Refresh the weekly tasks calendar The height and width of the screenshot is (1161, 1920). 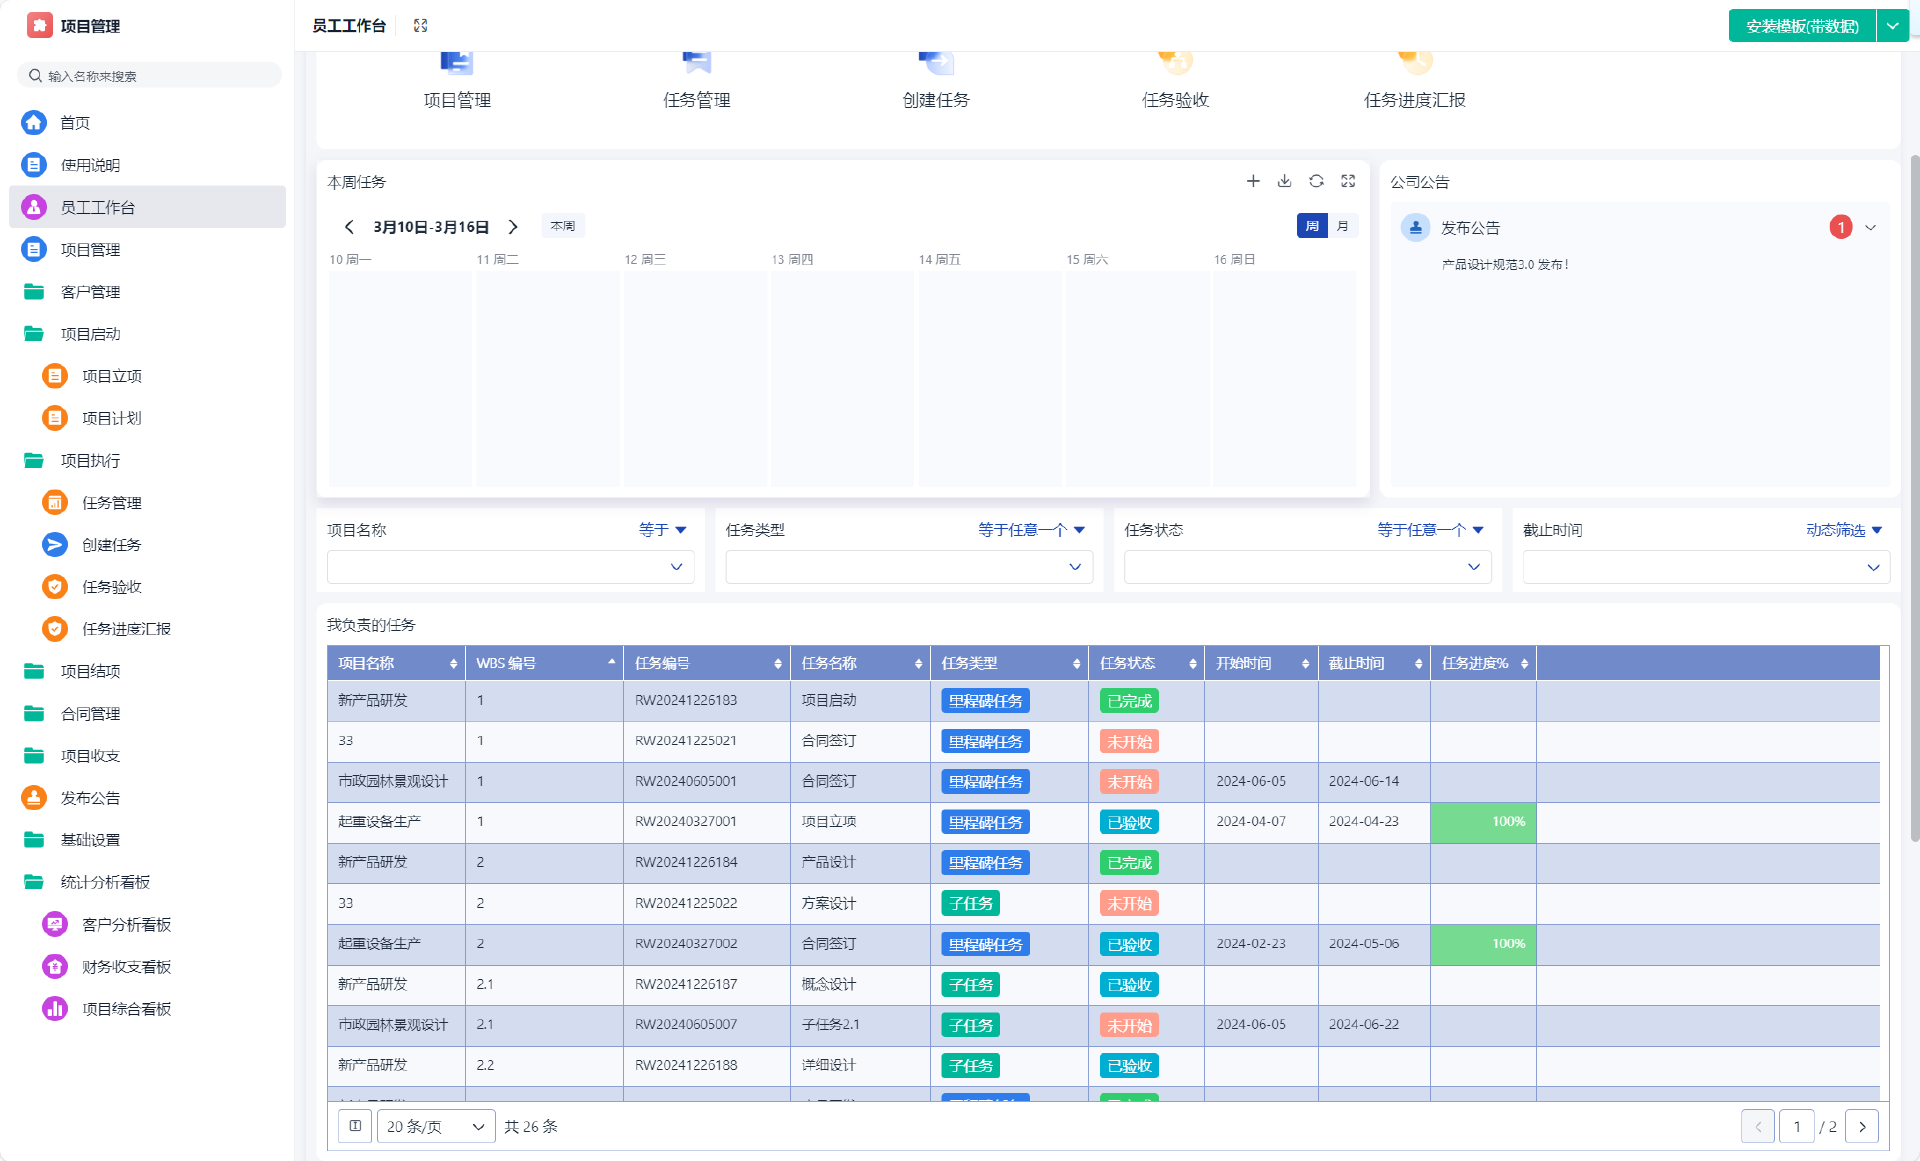pos(1316,181)
